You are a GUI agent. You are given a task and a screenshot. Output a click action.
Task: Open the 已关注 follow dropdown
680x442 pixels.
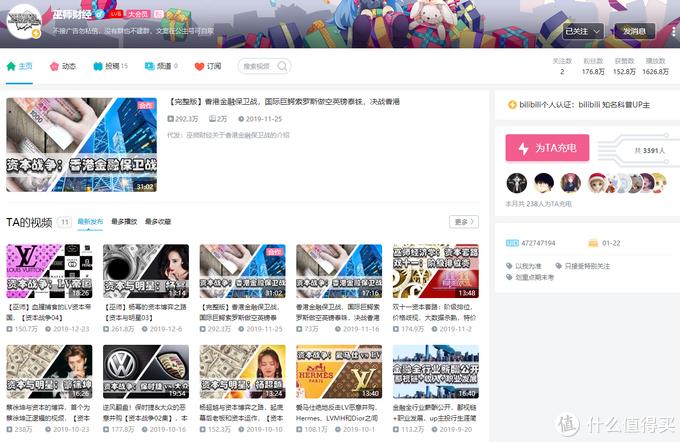coord(582,31)
